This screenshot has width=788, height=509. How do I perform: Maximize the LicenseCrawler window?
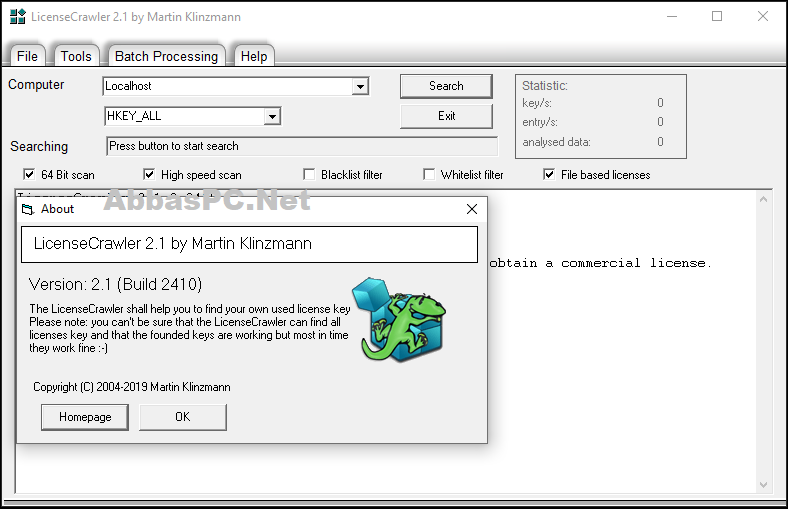(717, 17)
